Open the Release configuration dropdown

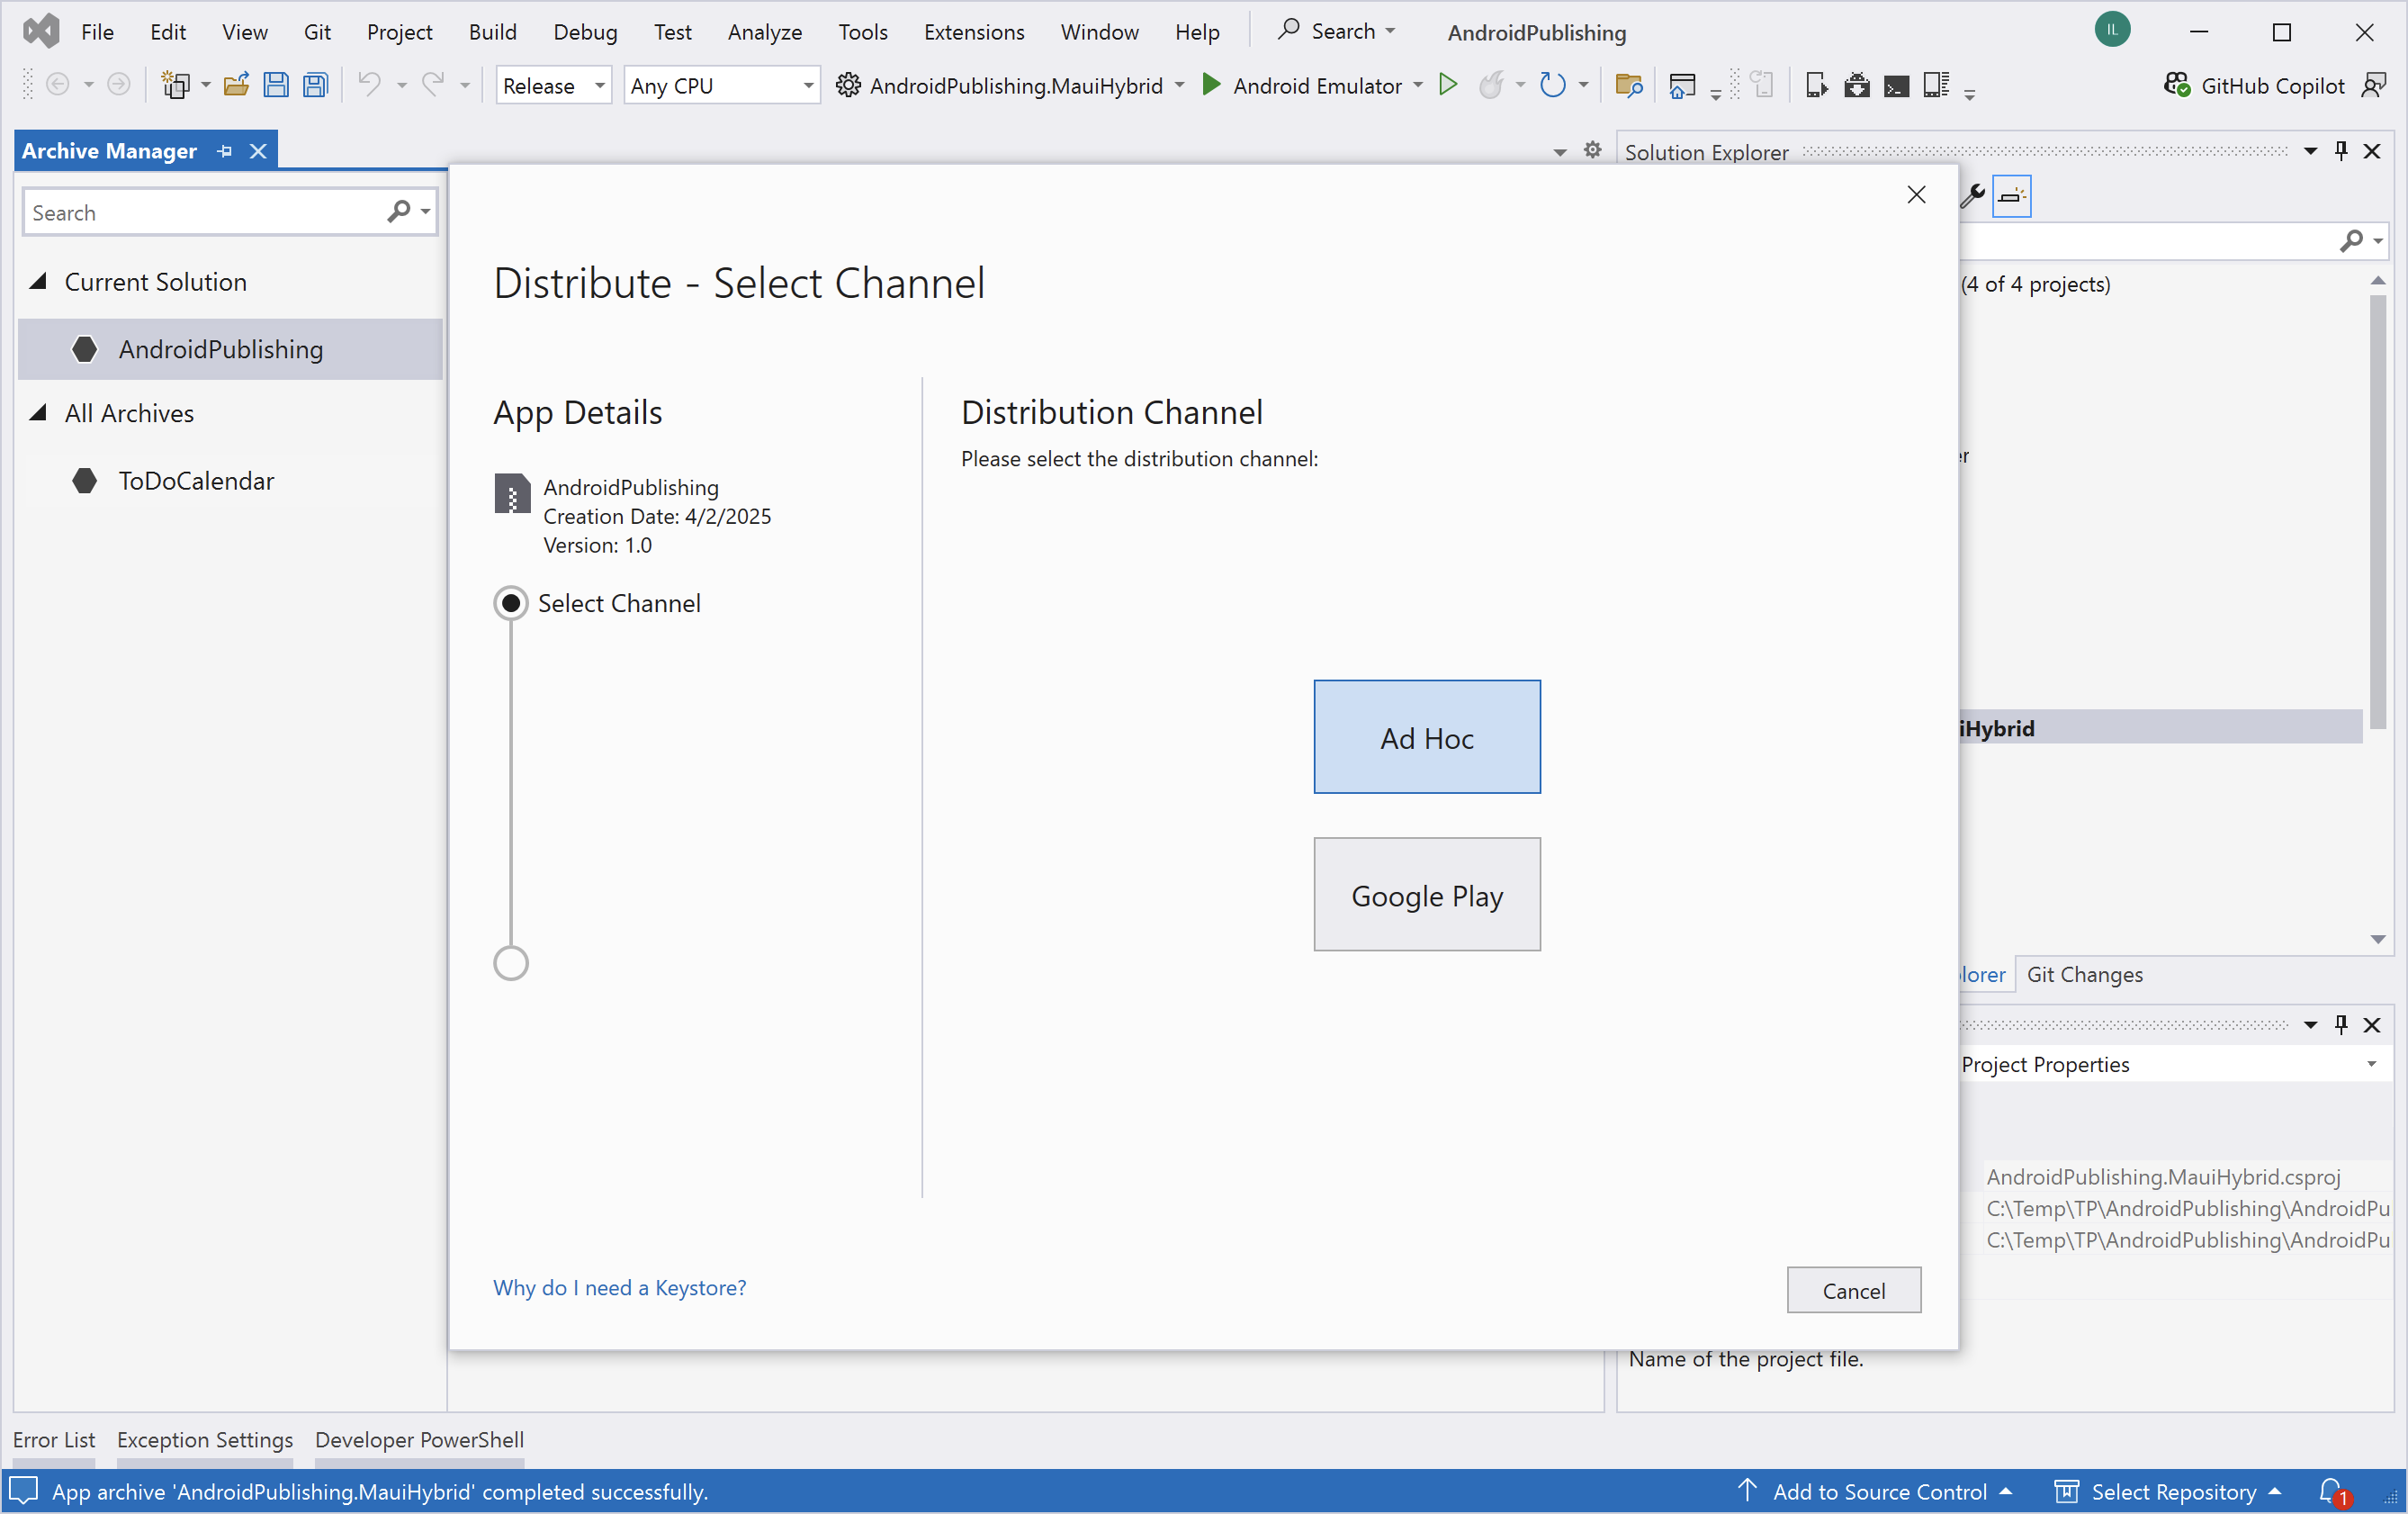pos(554,86)
